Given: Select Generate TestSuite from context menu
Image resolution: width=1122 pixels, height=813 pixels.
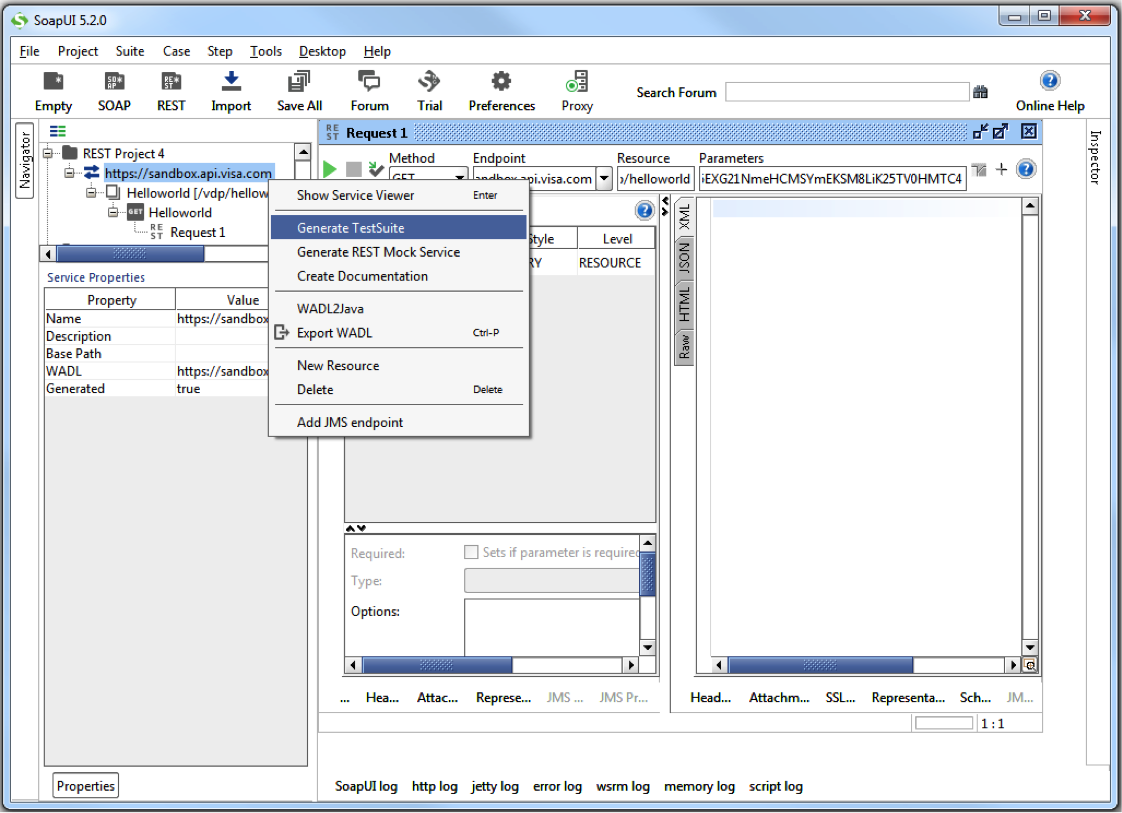Looking at the screenshot, I should click(x=351, y=228).
